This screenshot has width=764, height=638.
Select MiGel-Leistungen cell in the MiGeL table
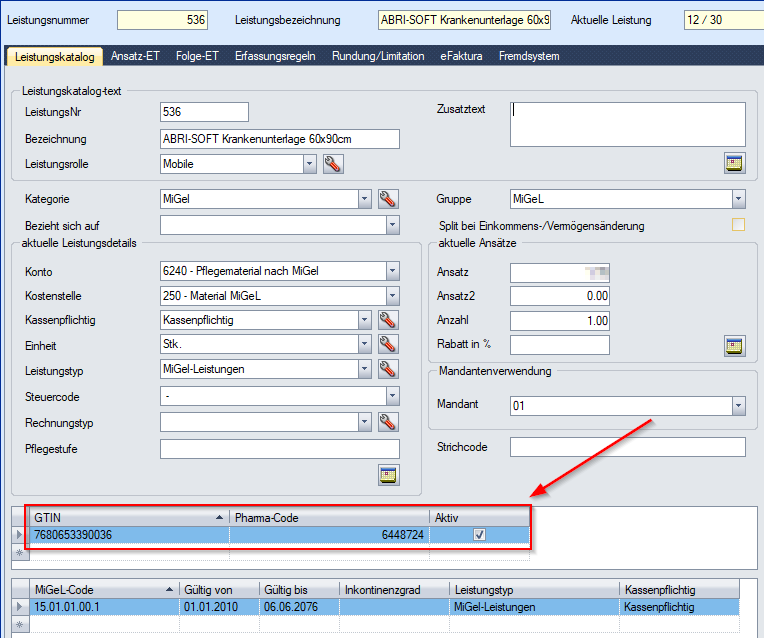[x=534, y=607]
